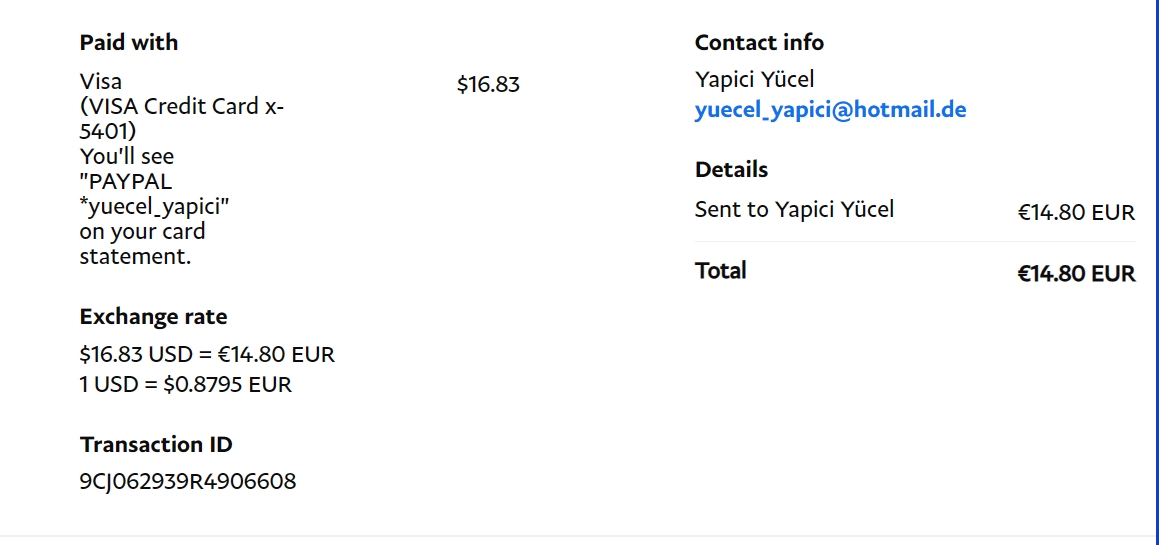
Task: Click the Sent to Yapici Yücel label
Action: pyautogui.click(x=794, y=210)
